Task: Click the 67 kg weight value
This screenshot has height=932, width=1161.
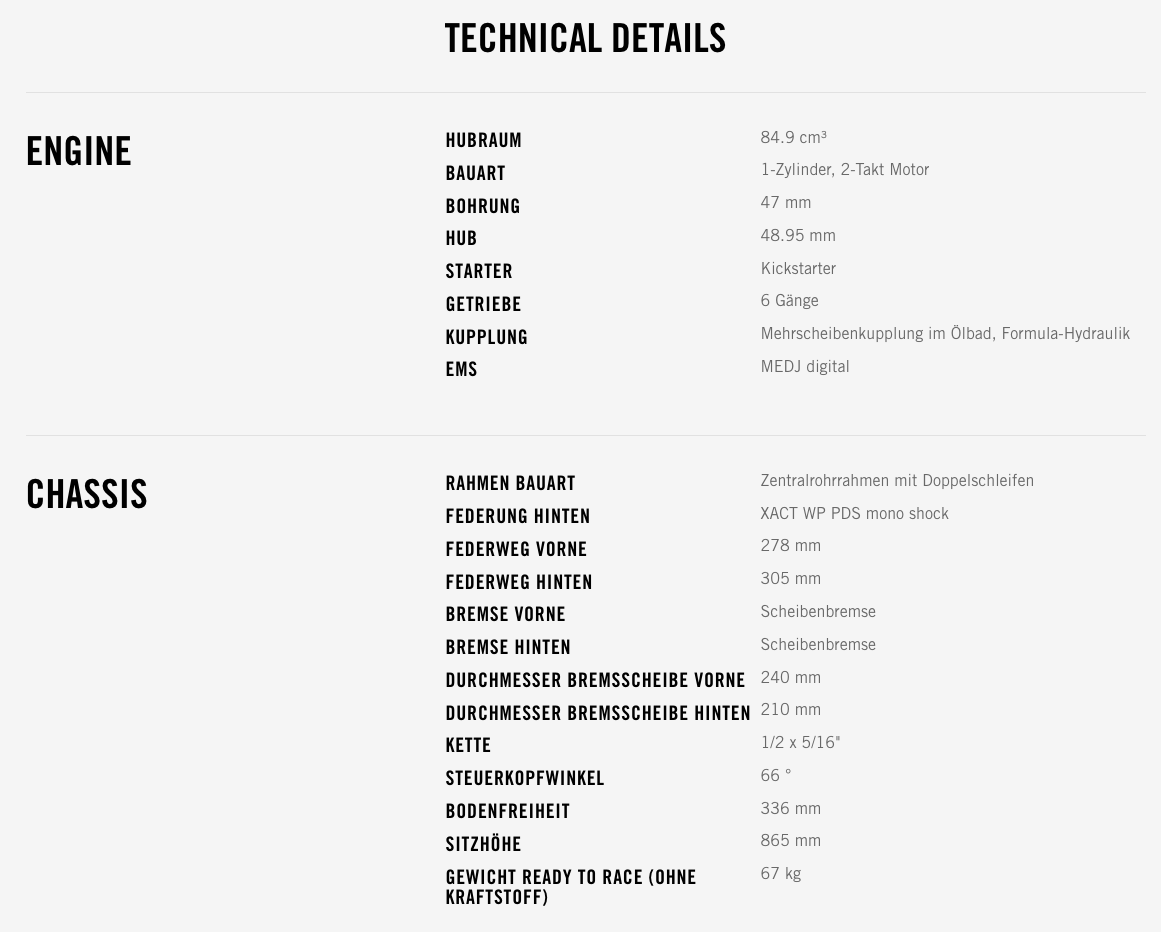Action: (780, 874)
